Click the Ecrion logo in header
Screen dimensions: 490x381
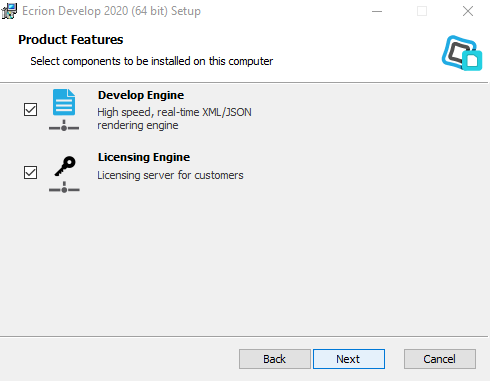tap(462, 53)
